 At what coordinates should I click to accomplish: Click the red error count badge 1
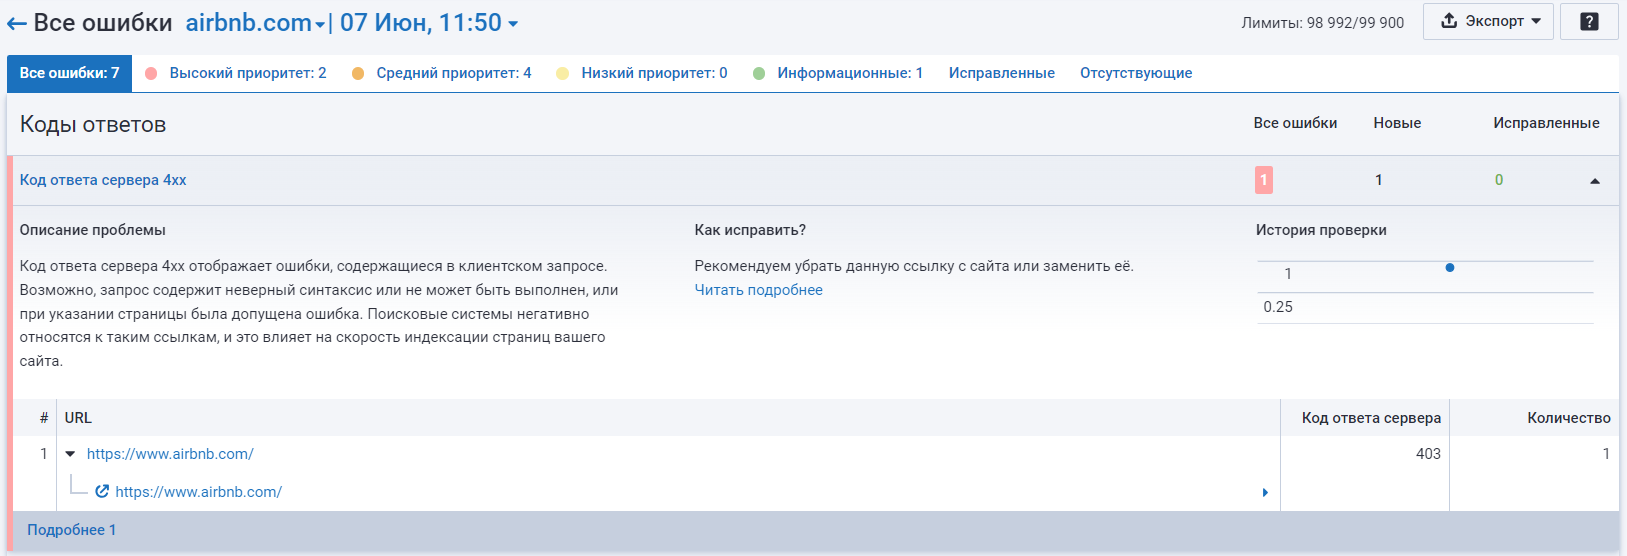(1264, 180)
